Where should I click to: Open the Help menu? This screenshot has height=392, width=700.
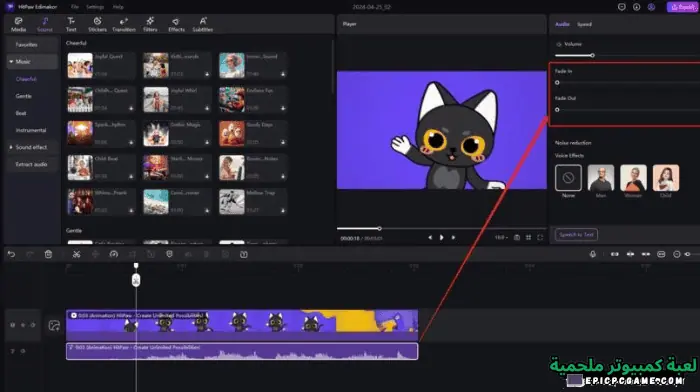click(x=118, y=7)
